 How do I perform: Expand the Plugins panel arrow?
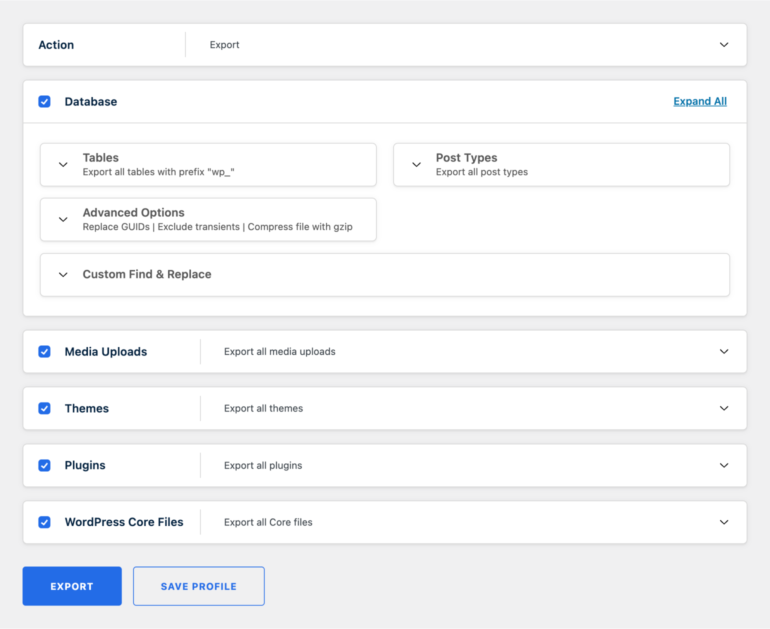724,466
